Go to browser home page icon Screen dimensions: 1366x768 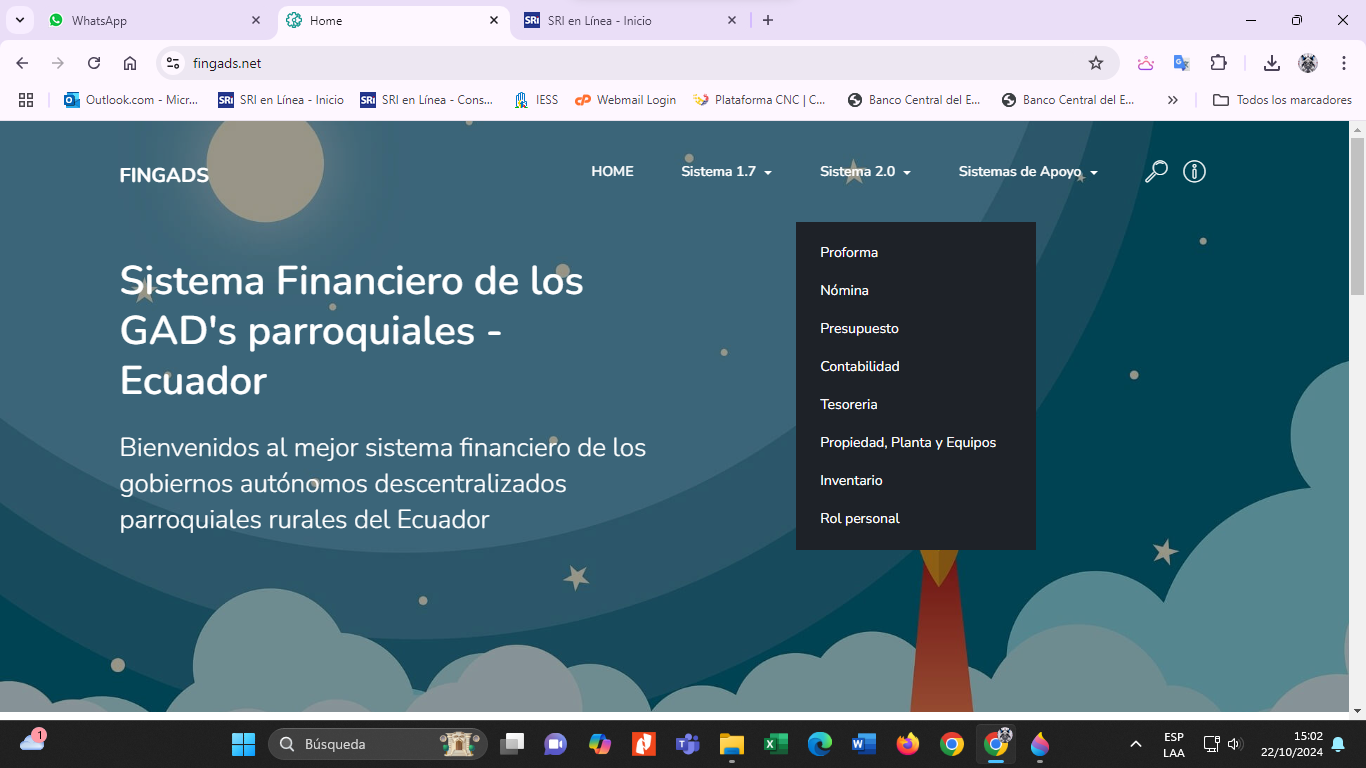(x=130, y=63)
